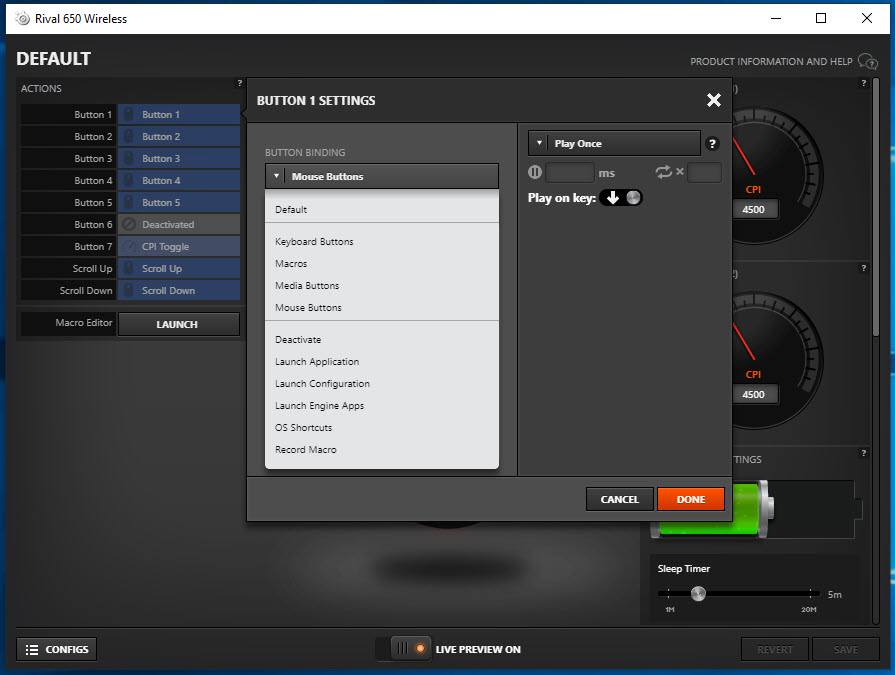This screenshot has height=675, width=895.
Task: Select Button 4 binding row
Action: pos(179,180)
